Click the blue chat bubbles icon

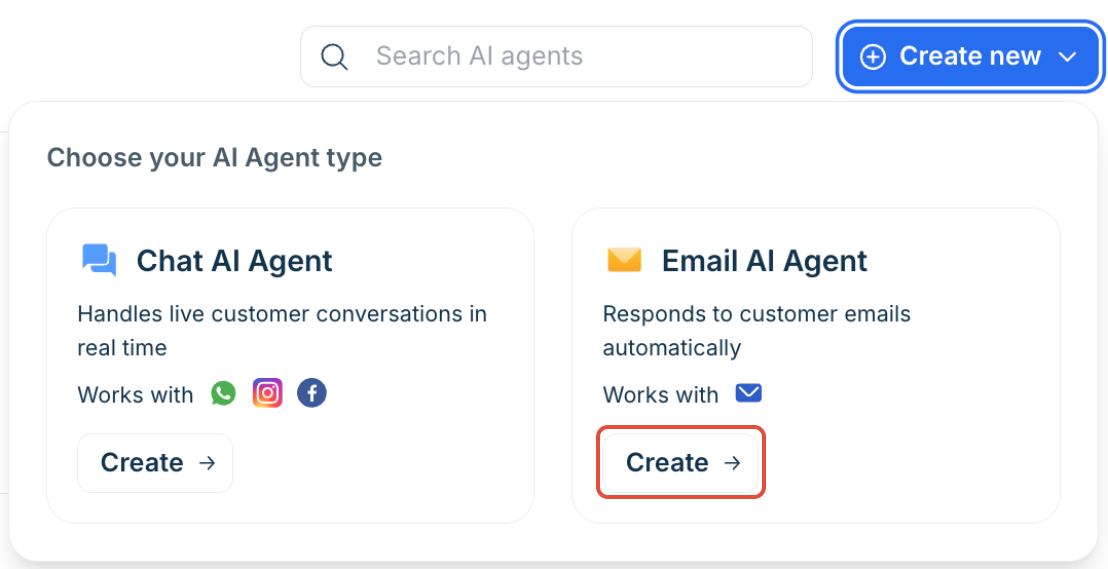[x=99, y=260]
